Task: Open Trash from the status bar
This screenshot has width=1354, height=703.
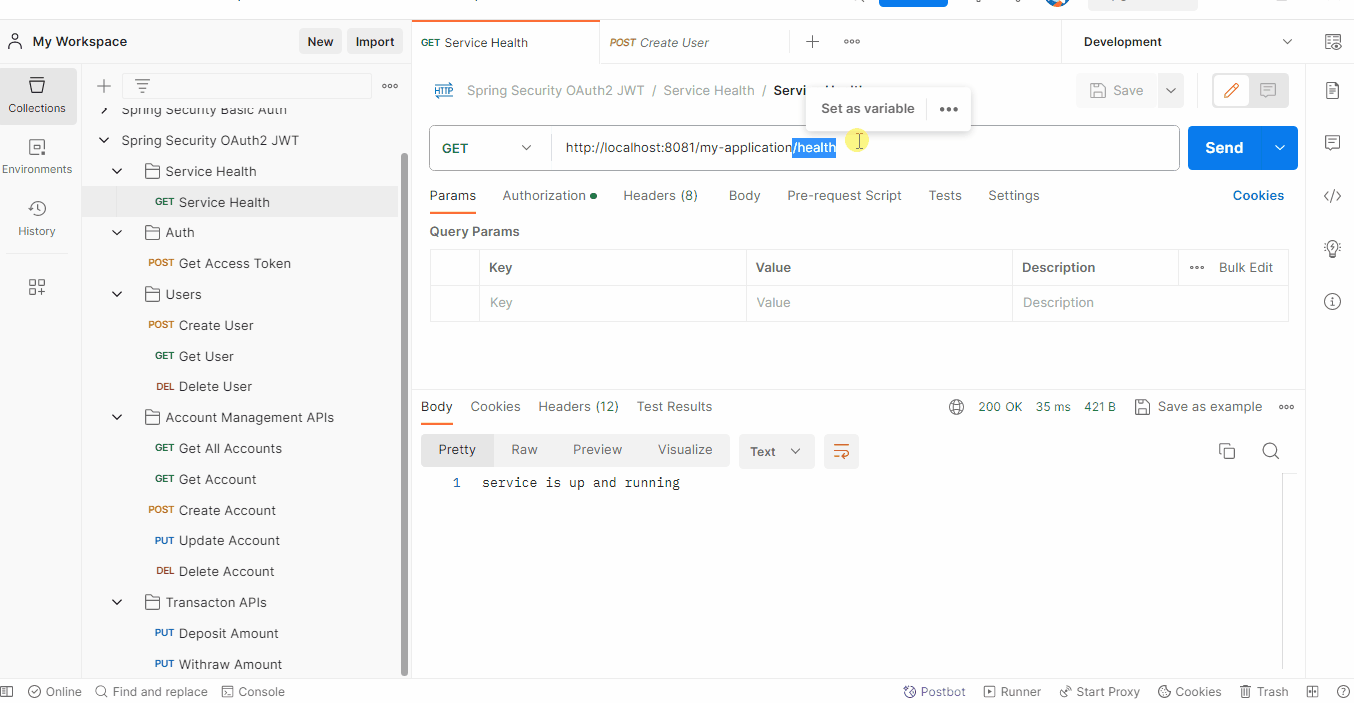Action: (1264, 692)
